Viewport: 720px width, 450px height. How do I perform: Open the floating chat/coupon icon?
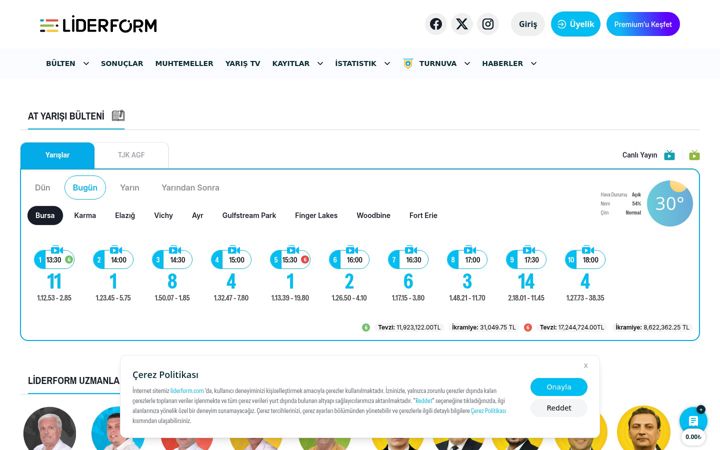pos(693,421)
